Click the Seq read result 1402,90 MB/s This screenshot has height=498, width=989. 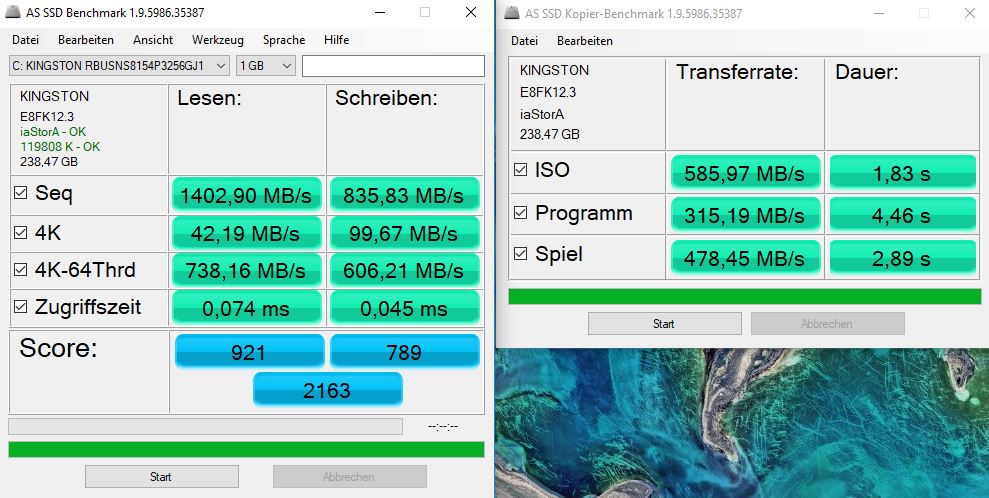246,195
